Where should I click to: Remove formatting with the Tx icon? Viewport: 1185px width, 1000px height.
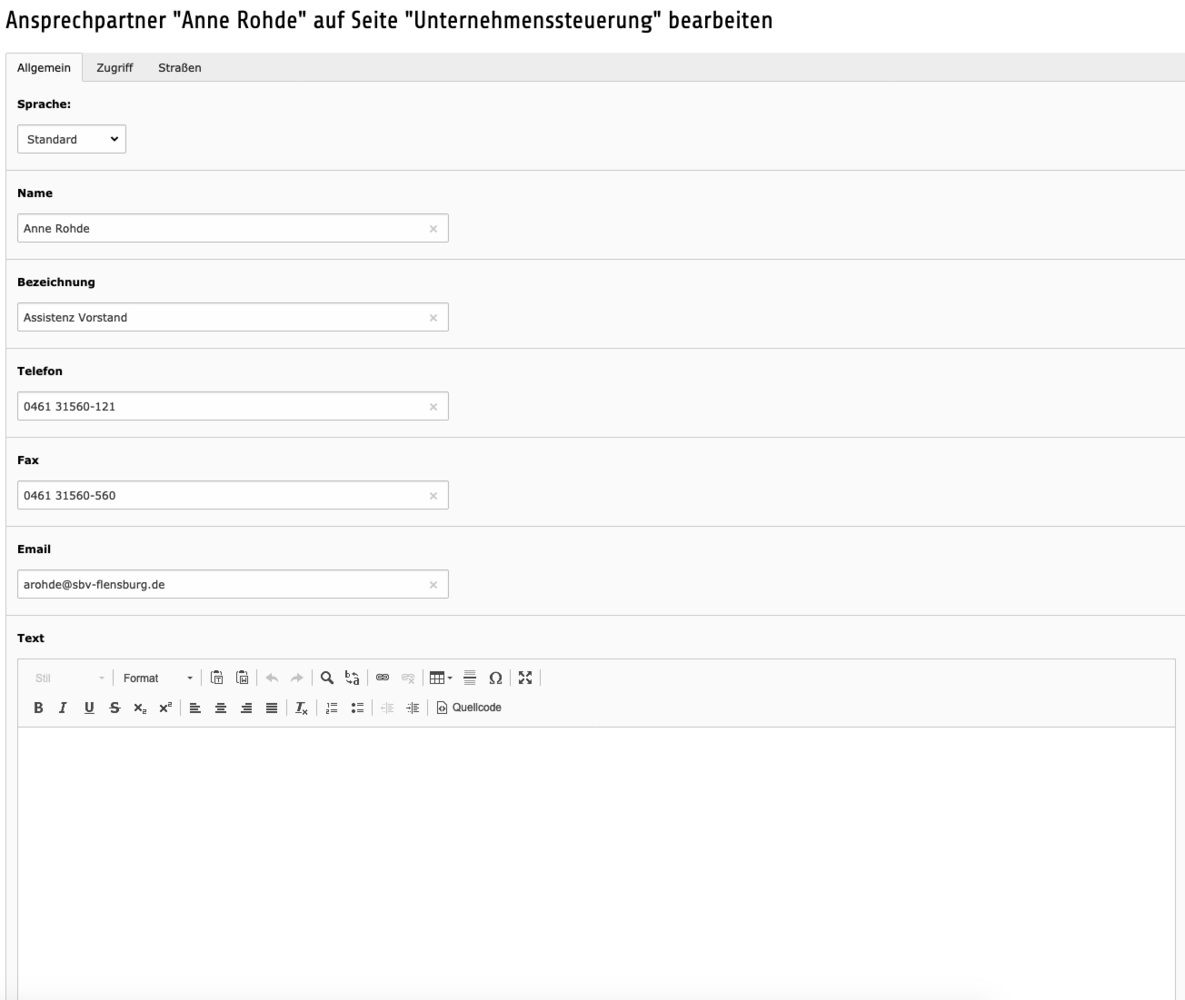(301, 708)
